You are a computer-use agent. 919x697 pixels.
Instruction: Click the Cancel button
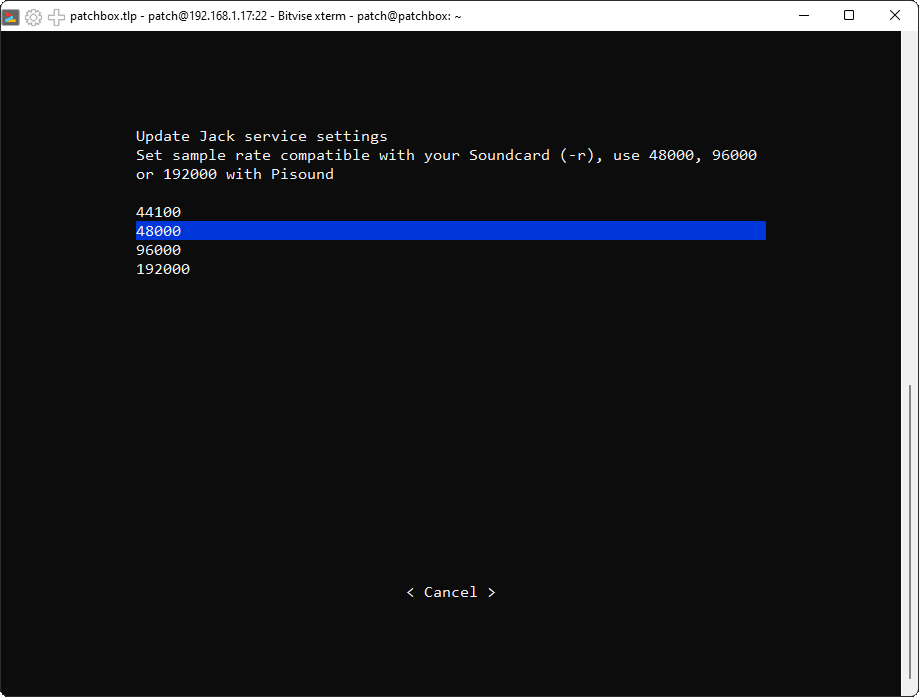click(451, 592)
